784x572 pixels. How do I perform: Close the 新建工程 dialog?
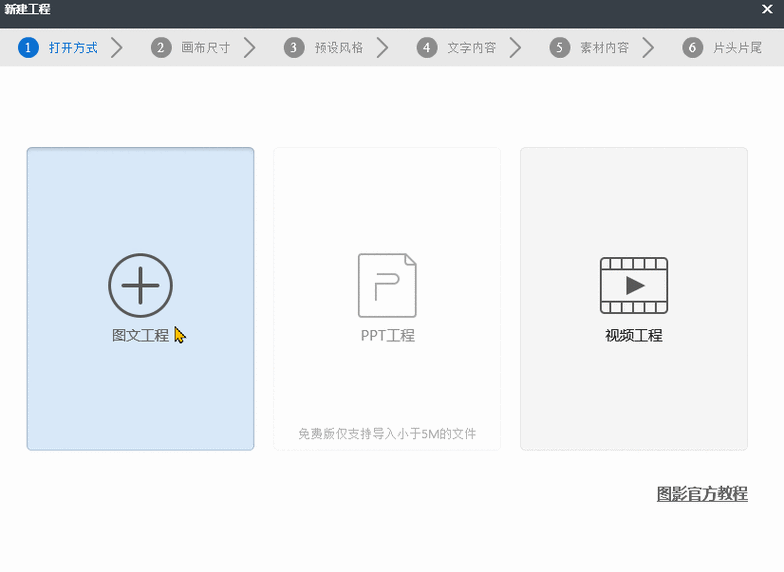pyautogui.click(x=767, y=9)
